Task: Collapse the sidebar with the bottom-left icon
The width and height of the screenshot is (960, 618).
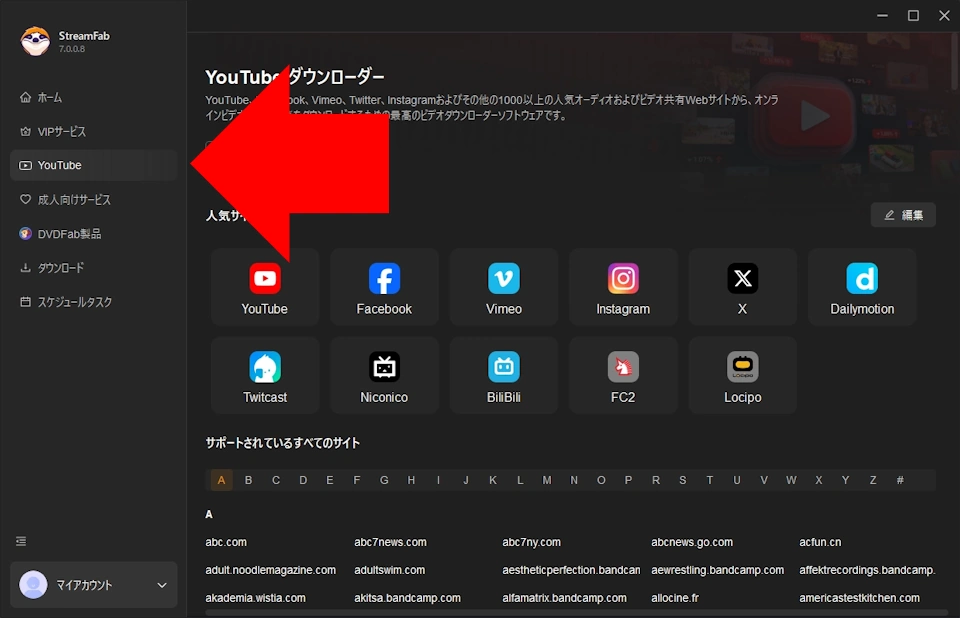Action: (22, 541)
